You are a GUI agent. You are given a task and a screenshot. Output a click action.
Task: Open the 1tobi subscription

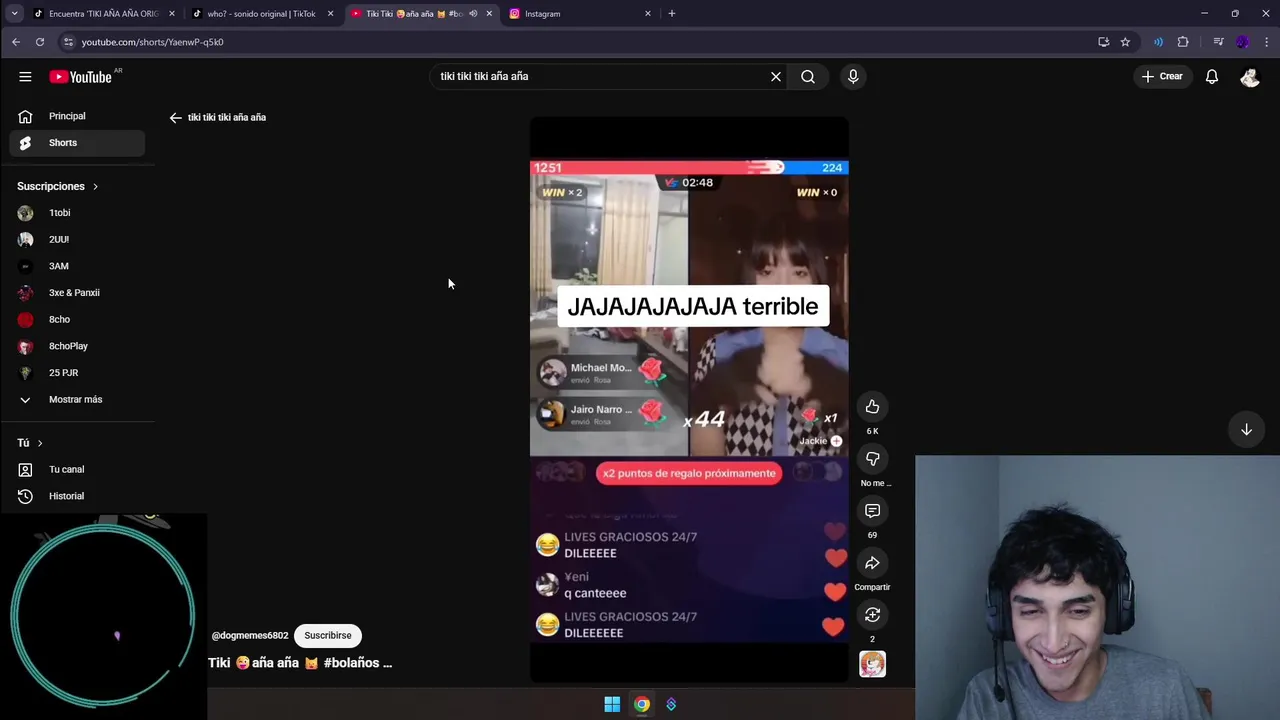click(x=77, y=213)
